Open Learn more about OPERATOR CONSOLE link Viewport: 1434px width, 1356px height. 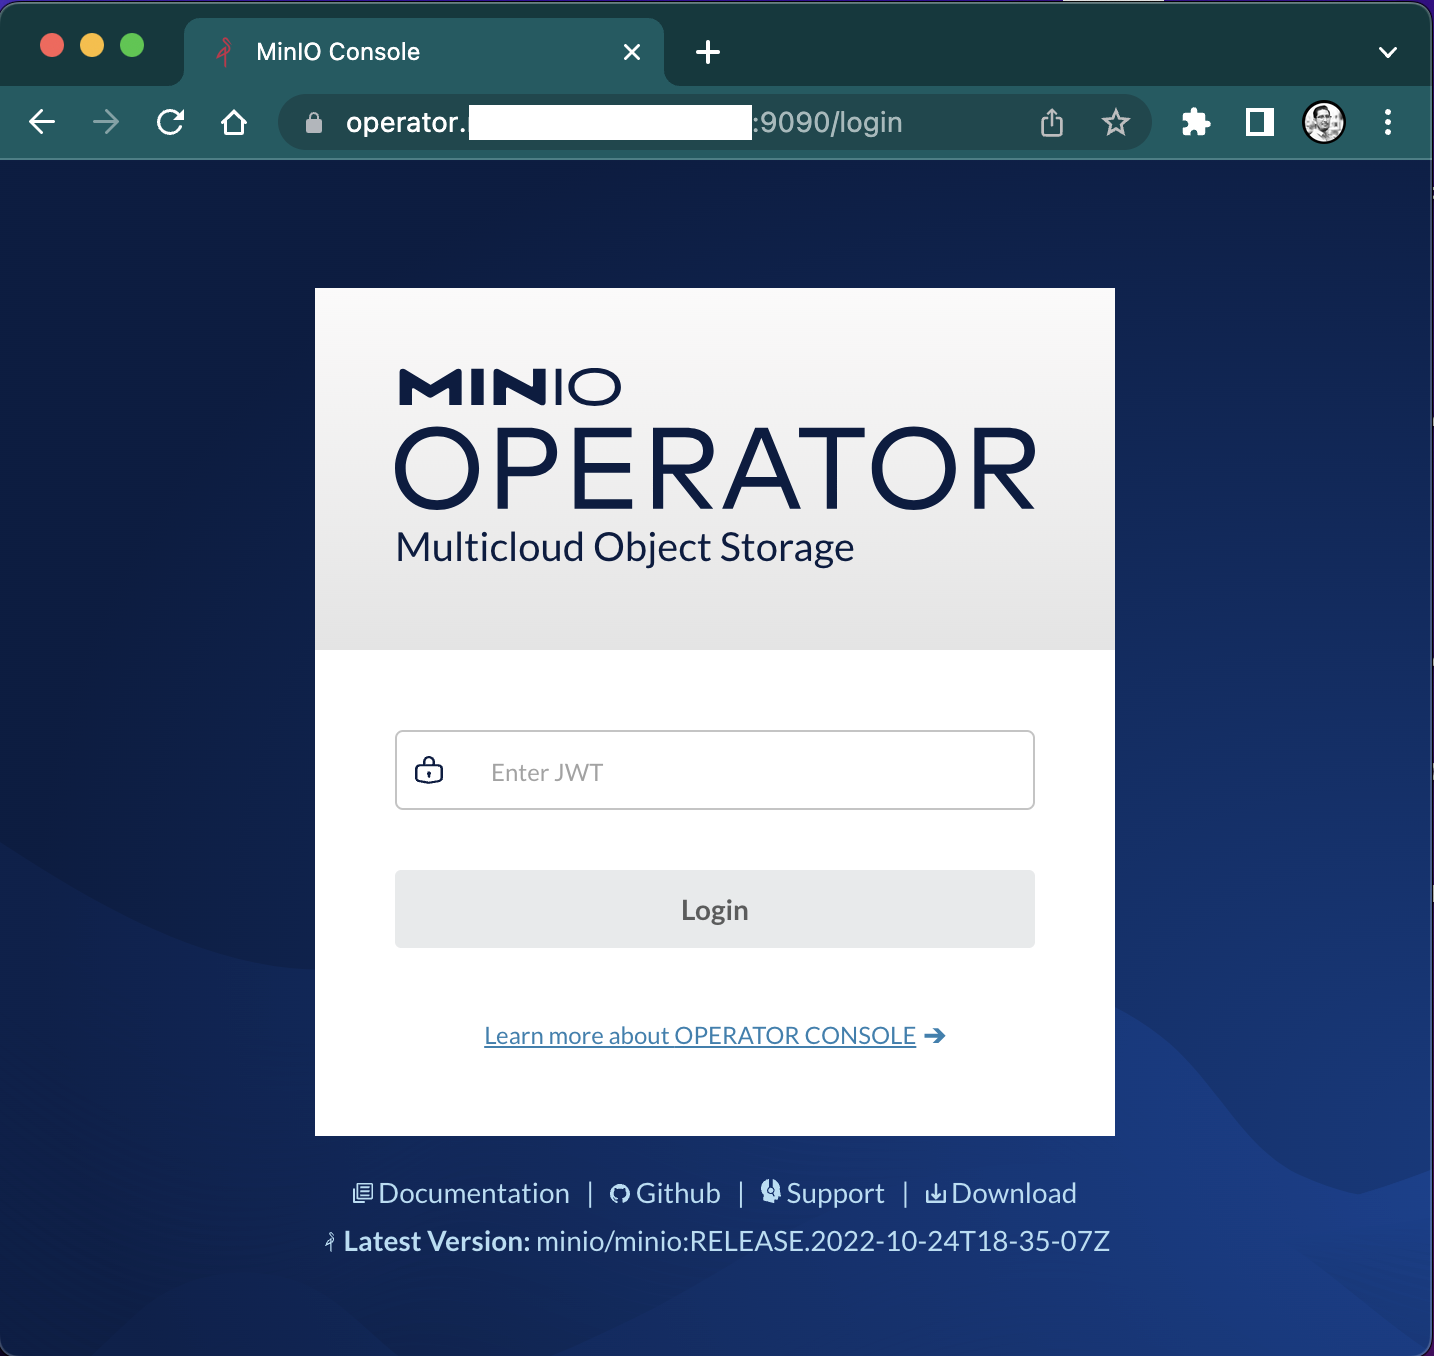pyautogui.click(x=700, y=1036)
